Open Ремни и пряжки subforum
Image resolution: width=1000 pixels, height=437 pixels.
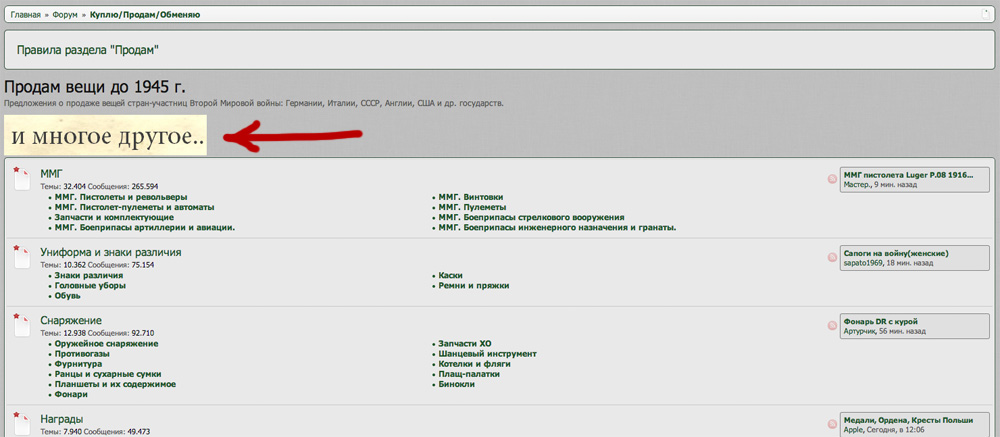tap(474, 286)
